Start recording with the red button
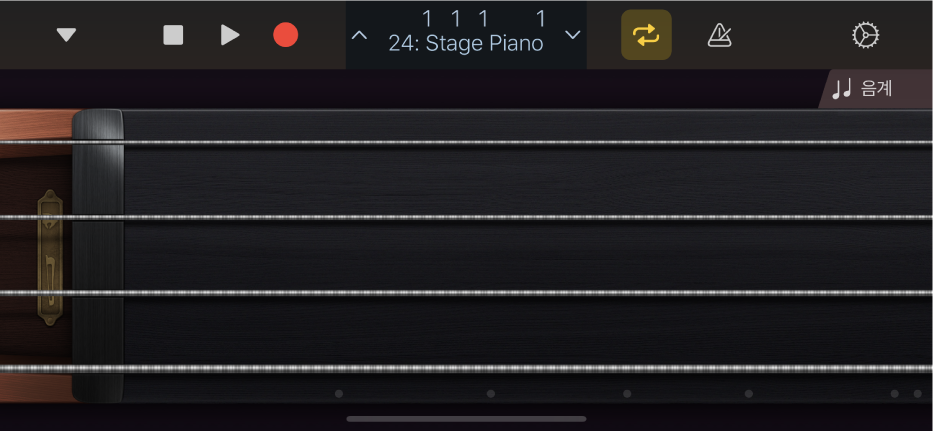The width and height of the screenshot is (934, 431). point(286,35)
